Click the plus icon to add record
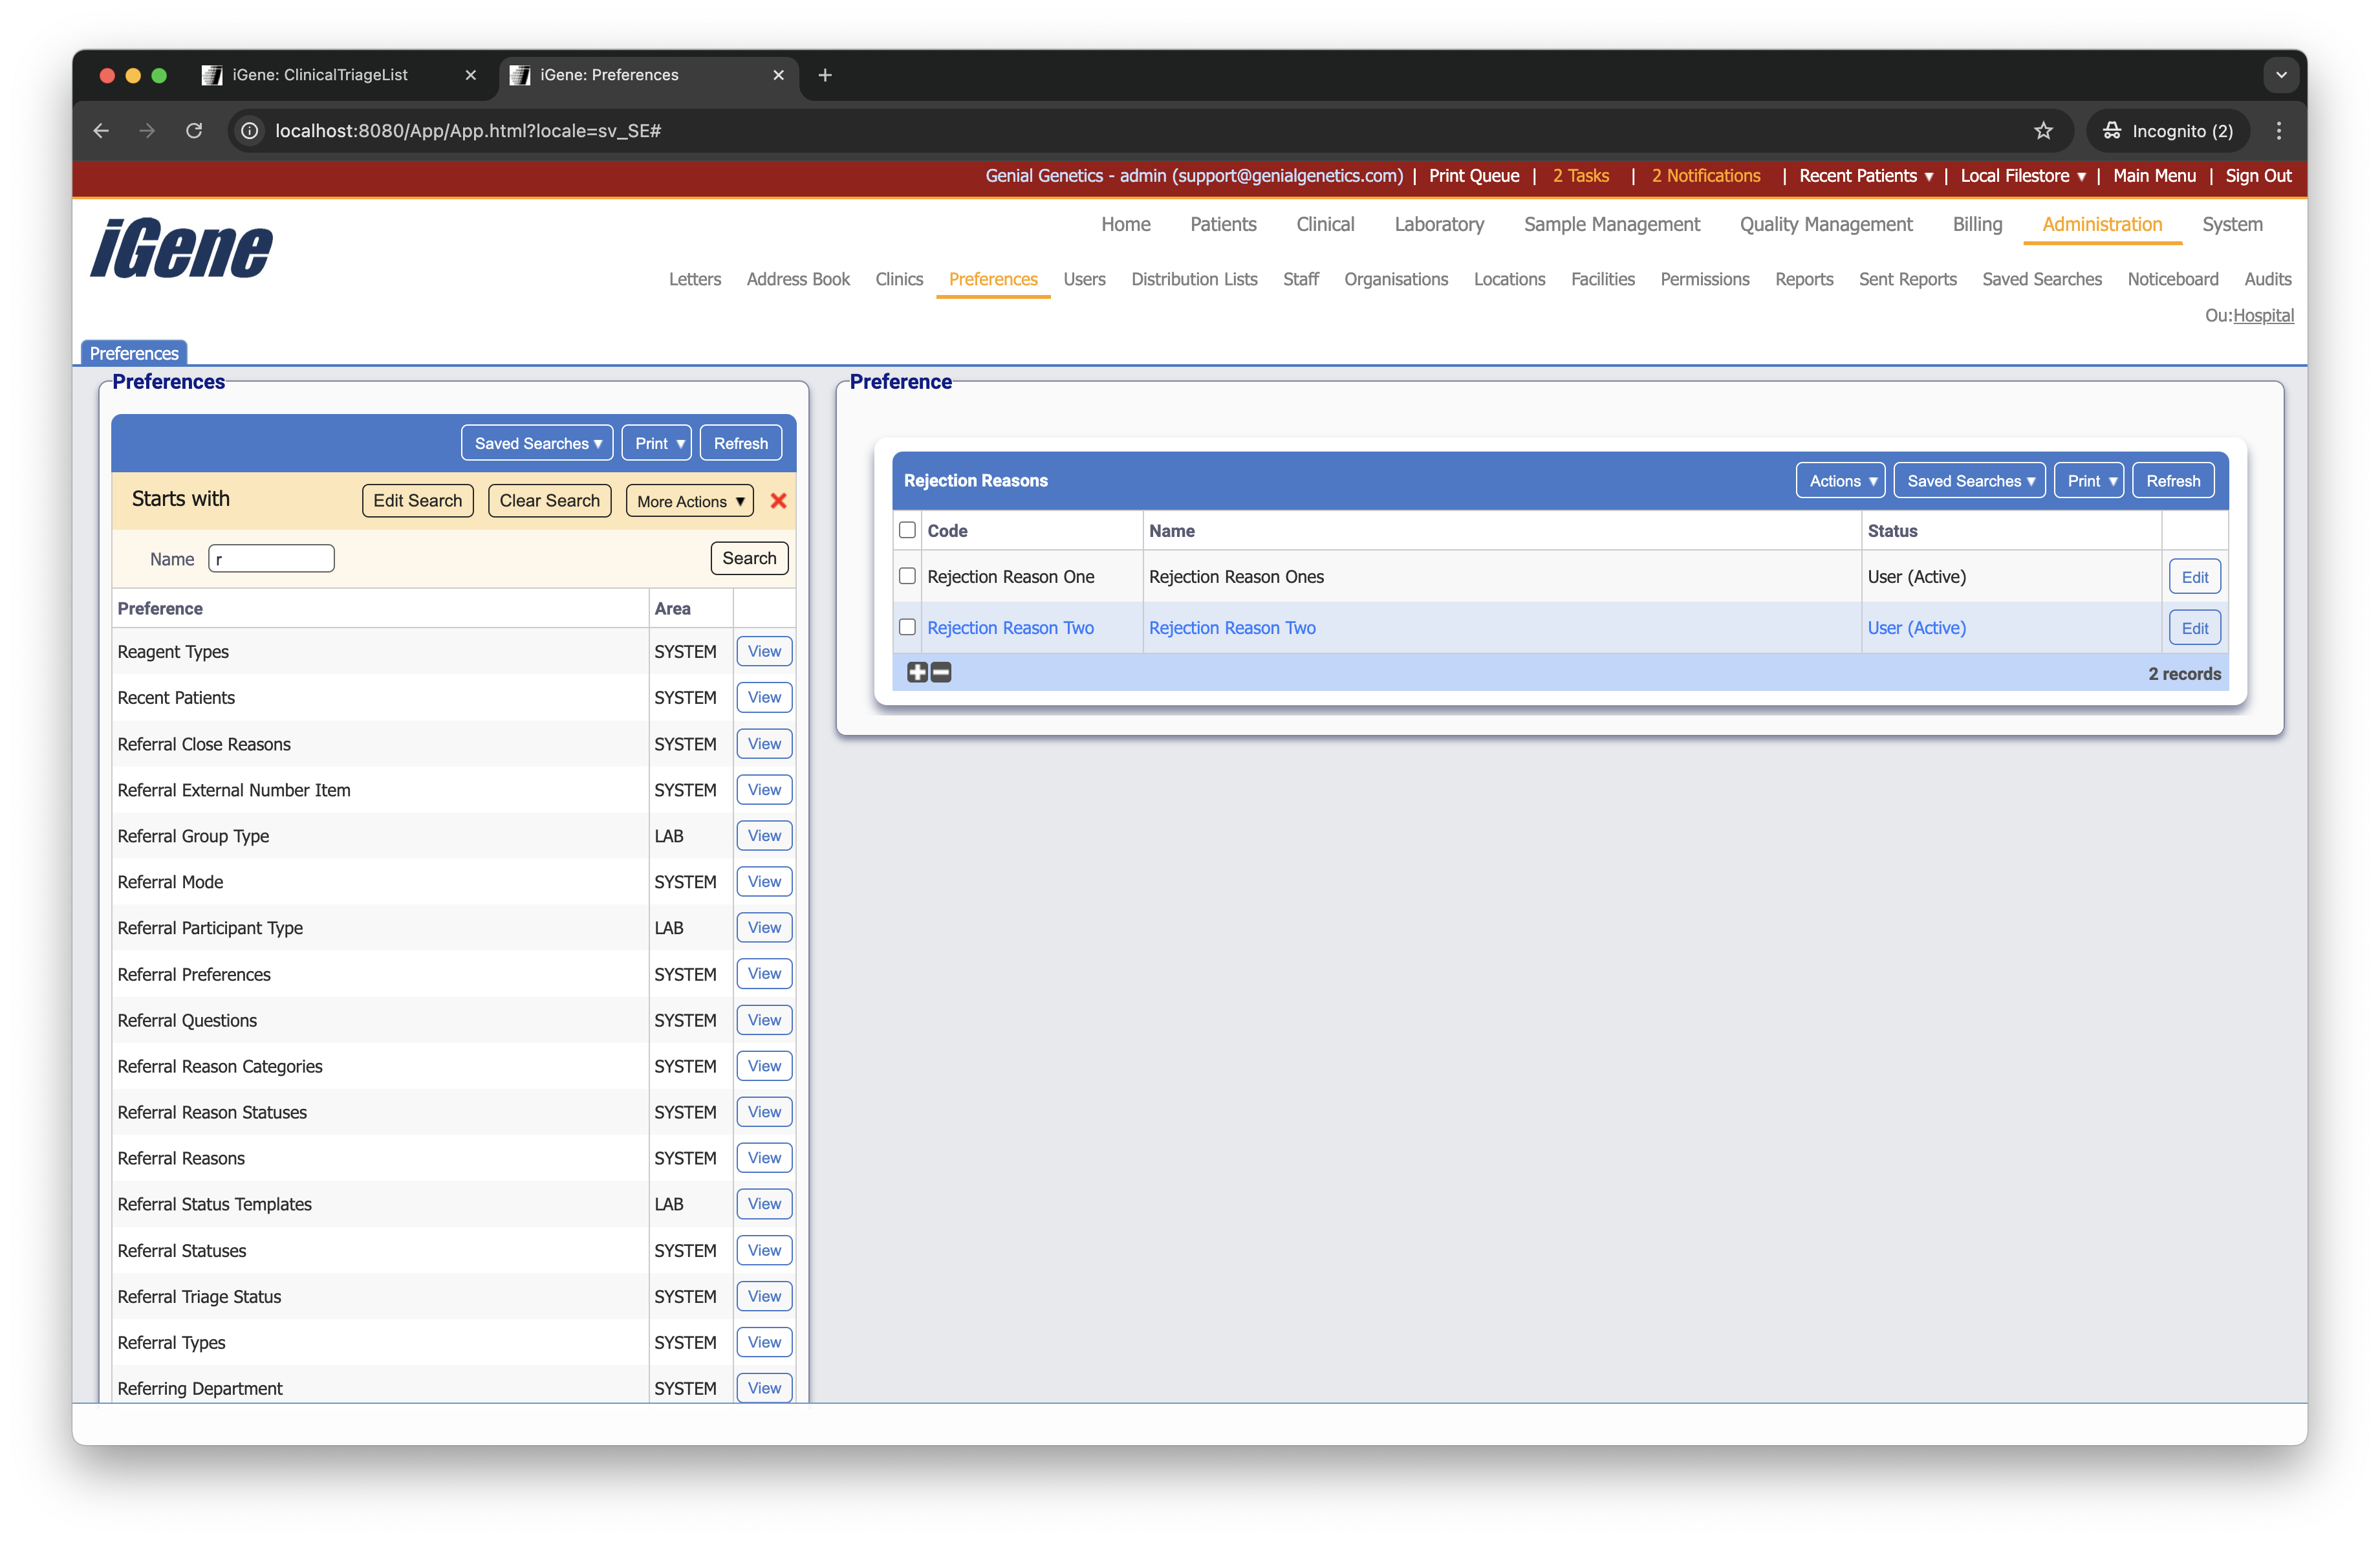Image resolution: width=2380 pixels, height=1541 pixels. pyautogui.click(x=917, y=673)
